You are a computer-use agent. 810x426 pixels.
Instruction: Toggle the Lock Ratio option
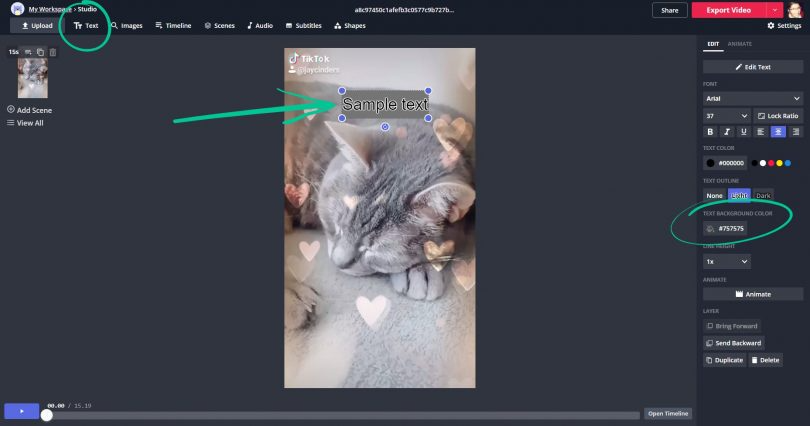pyautogui.click(x=777, y=115)
